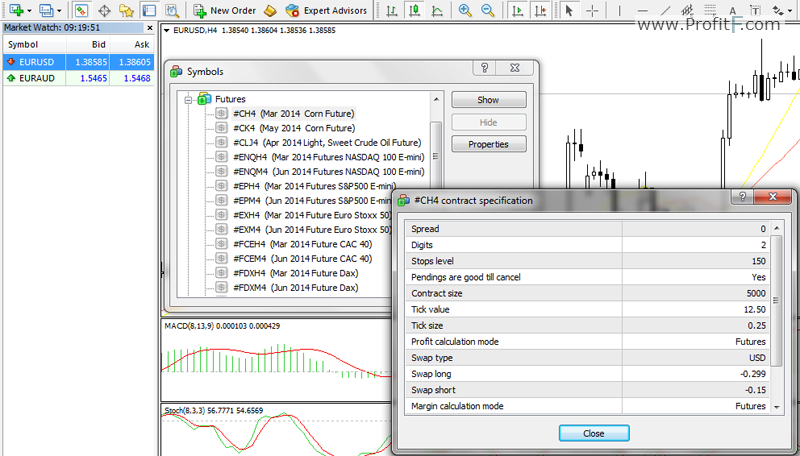Click Properties button in Symbols dialog
The image size is (800, 456).
point(488,144)
